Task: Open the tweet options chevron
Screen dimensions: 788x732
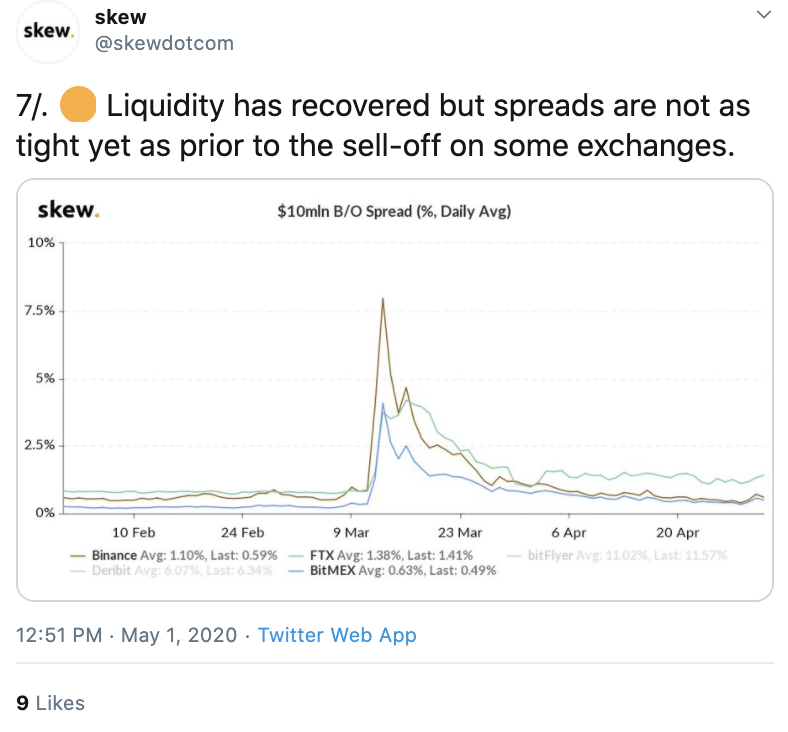Action: [763, 15]
